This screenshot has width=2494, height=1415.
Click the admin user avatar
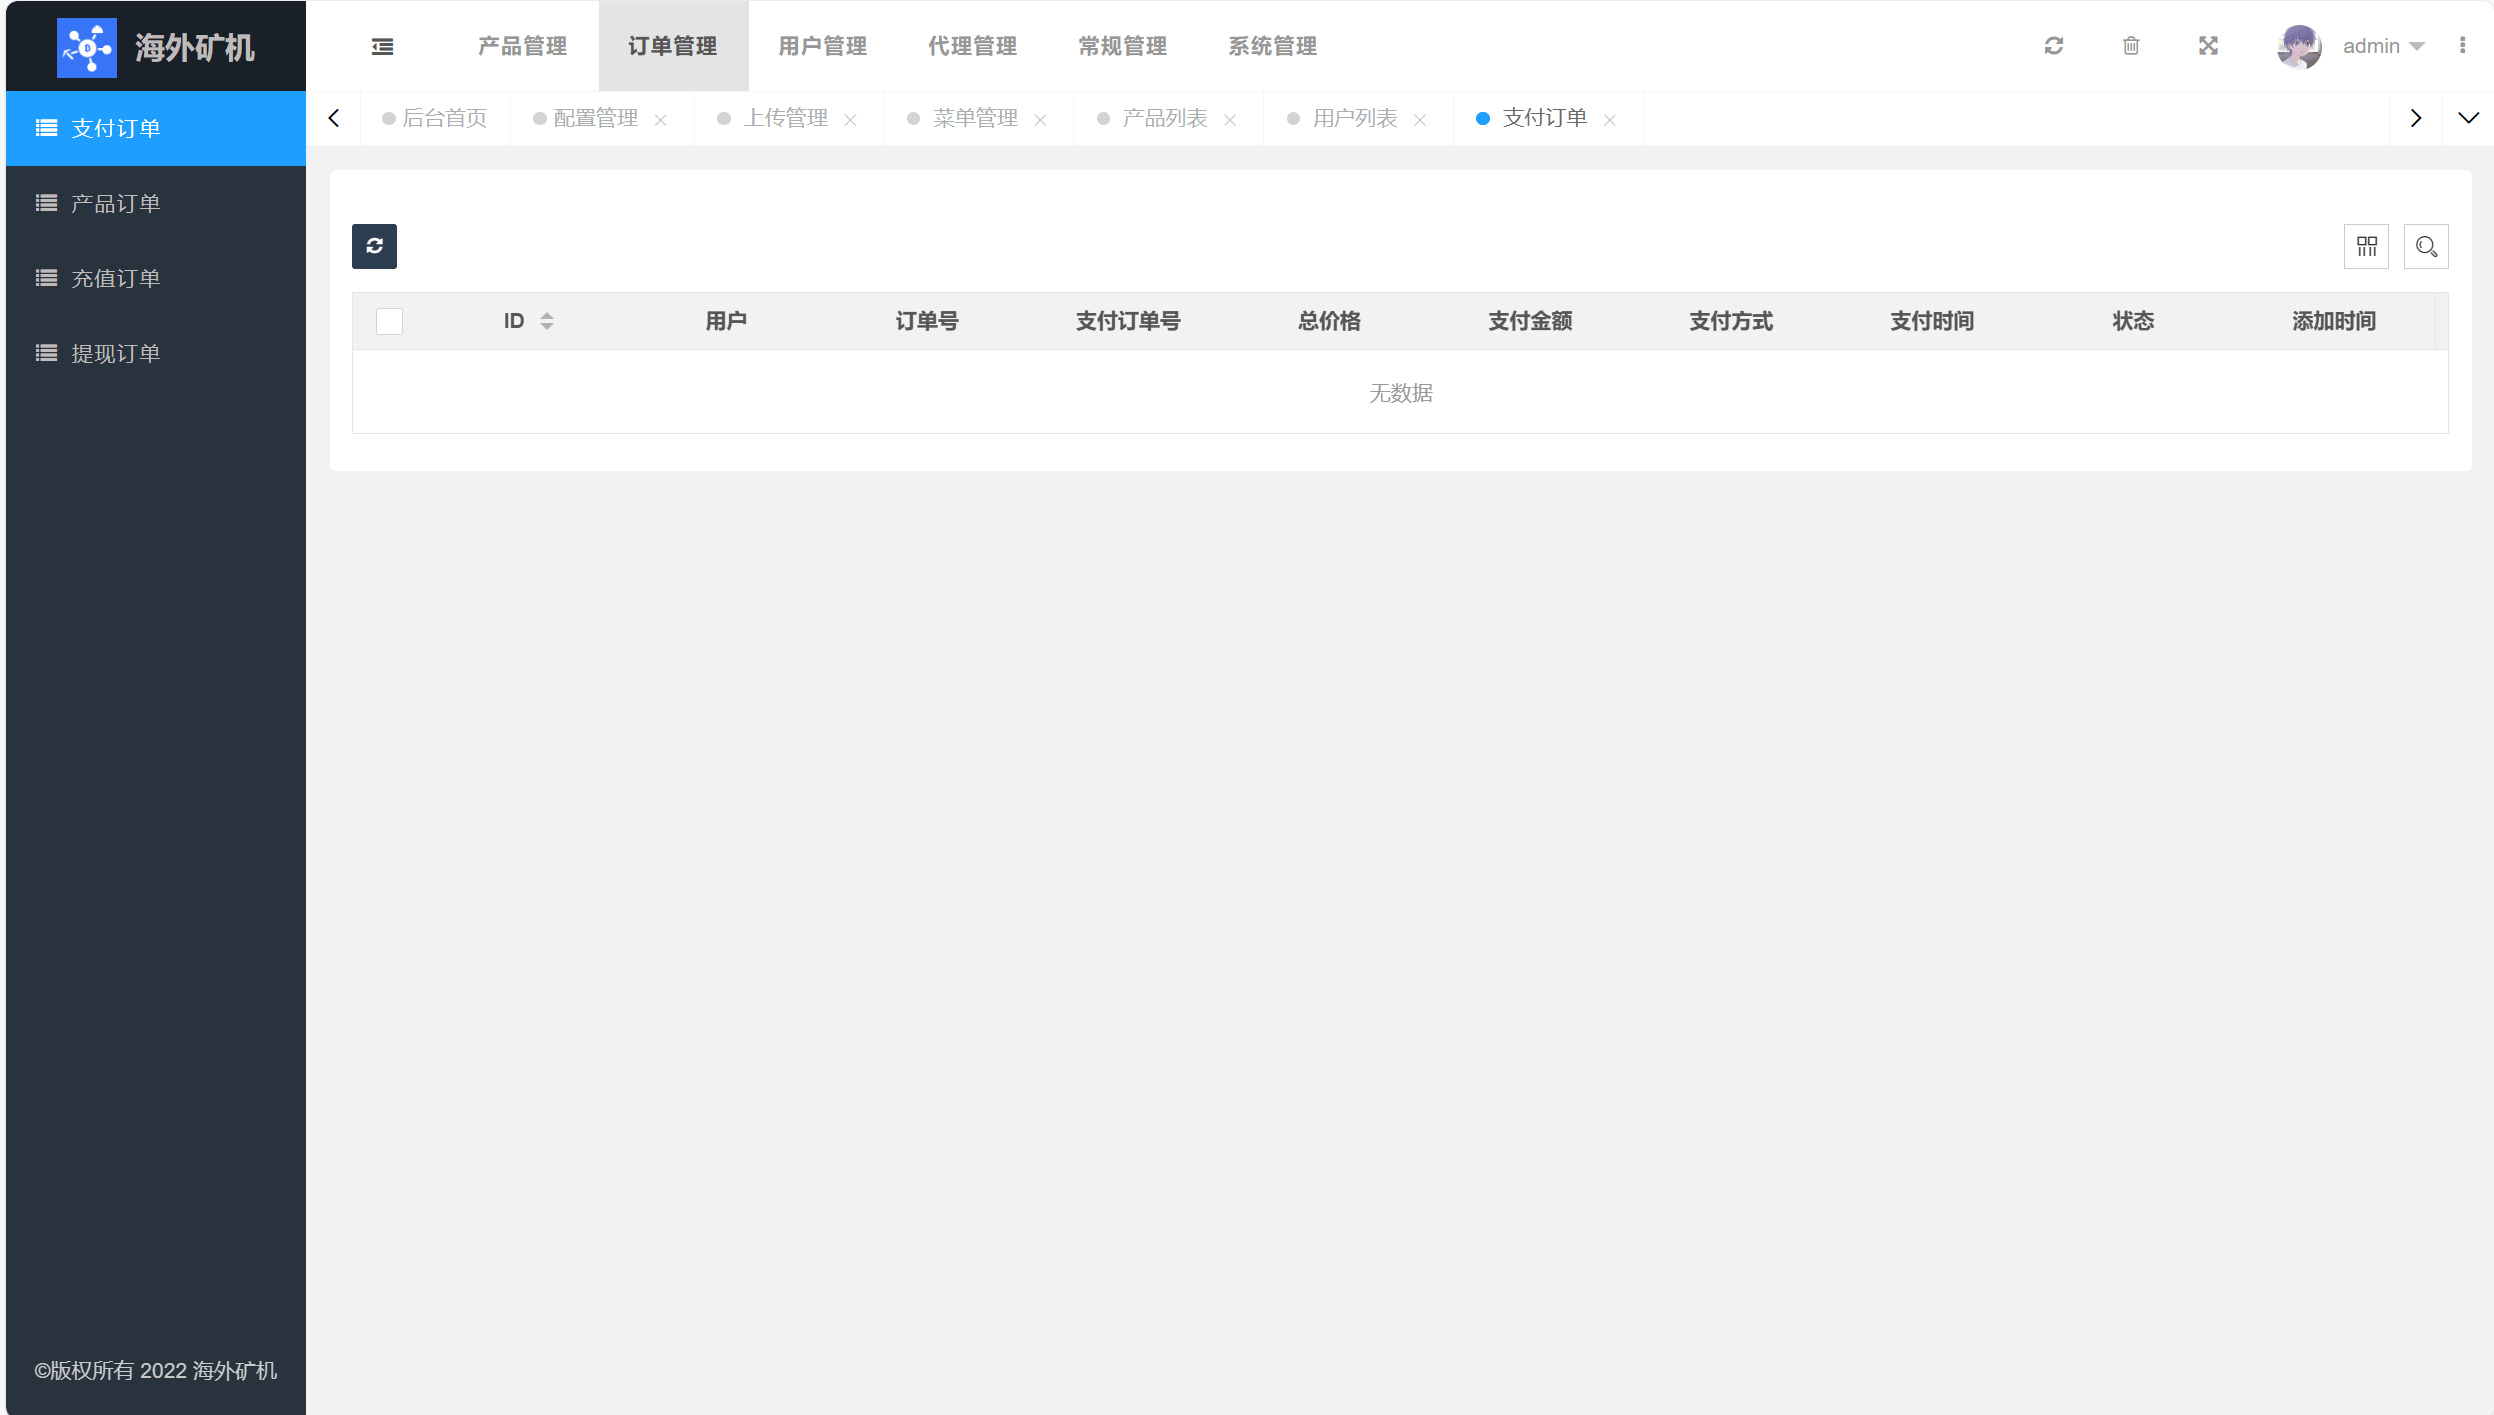[x=2299, y=46]
